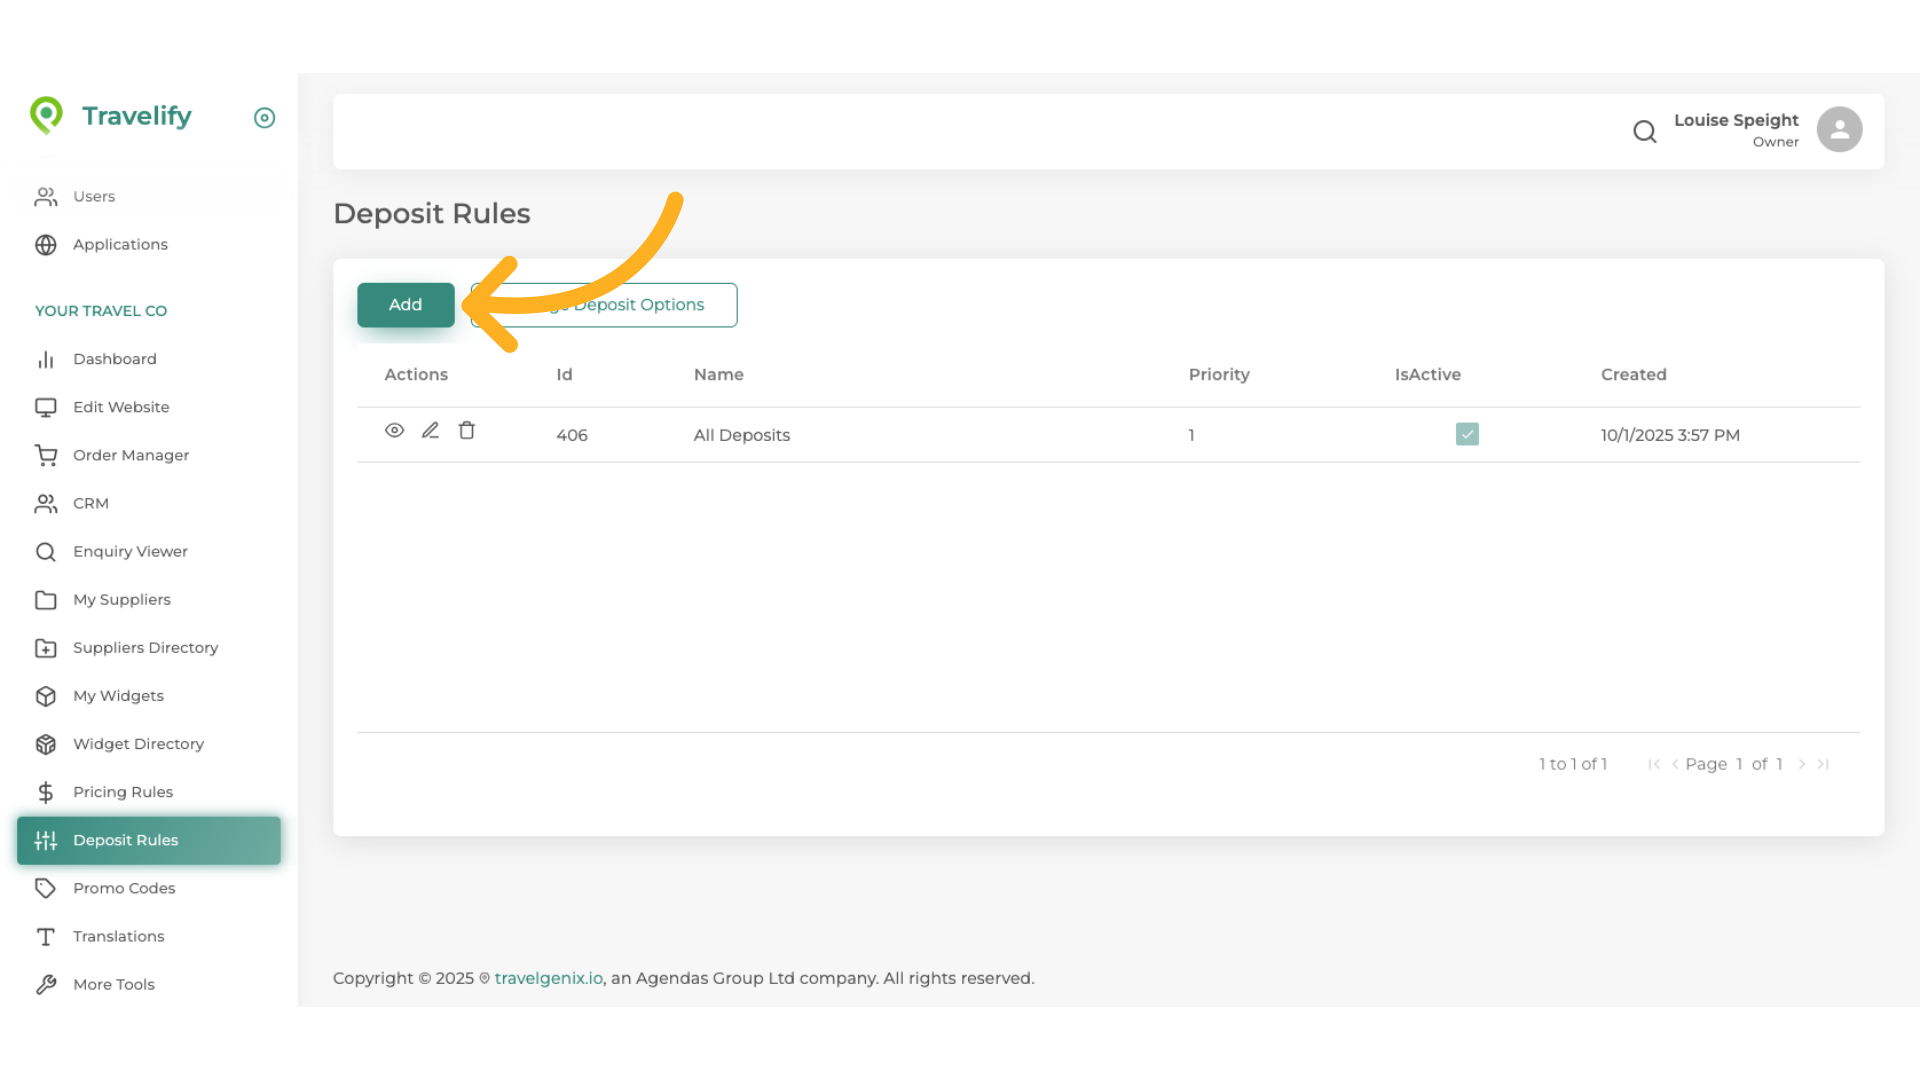The width and height of the screenshot is (1920, 1080).
Task: Select Translations in the sidebar
Action: 118,936
